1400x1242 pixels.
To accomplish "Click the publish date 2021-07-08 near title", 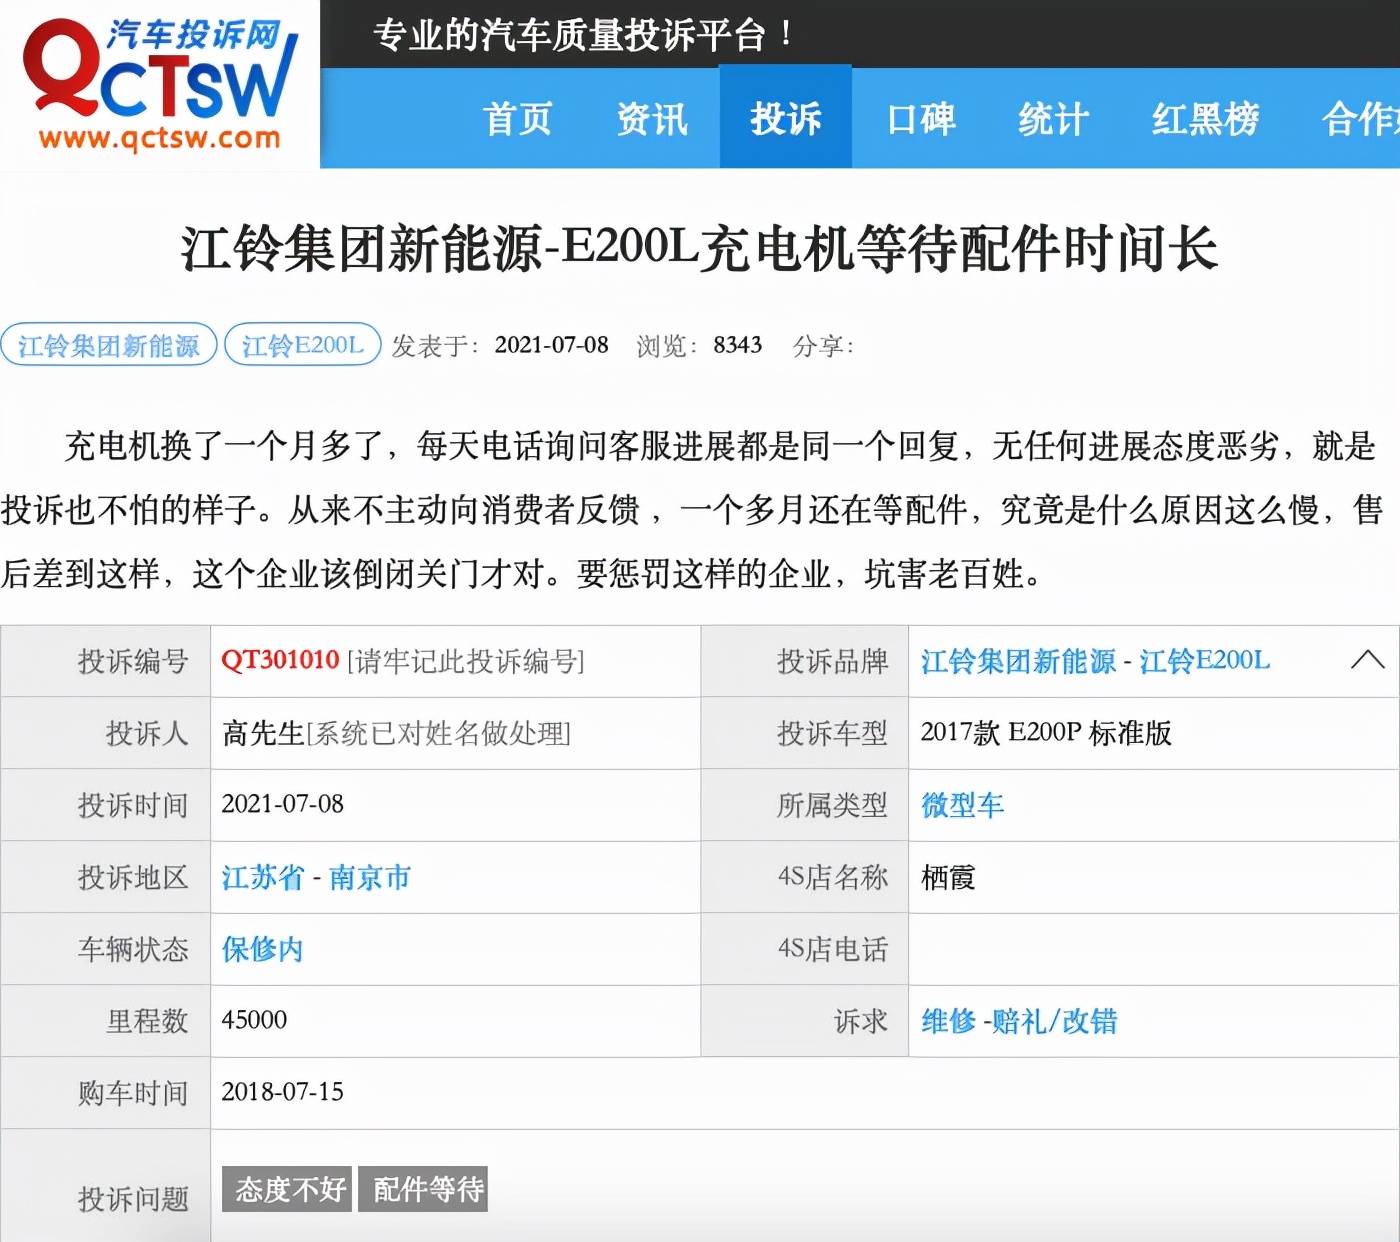I will coord(551,345).
